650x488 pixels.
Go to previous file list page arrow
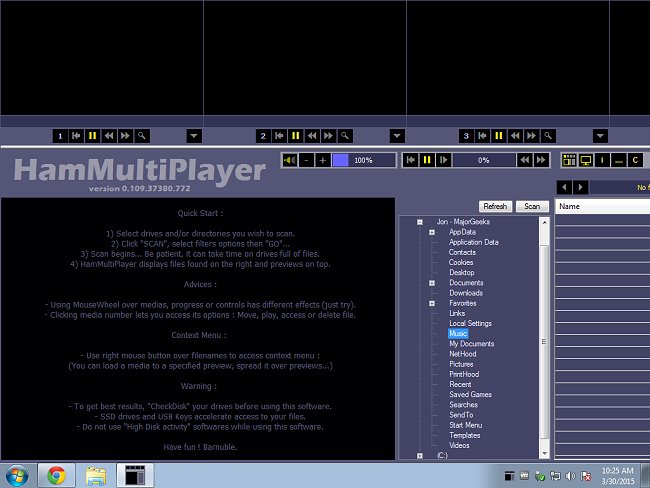click(x=564, y=187)
